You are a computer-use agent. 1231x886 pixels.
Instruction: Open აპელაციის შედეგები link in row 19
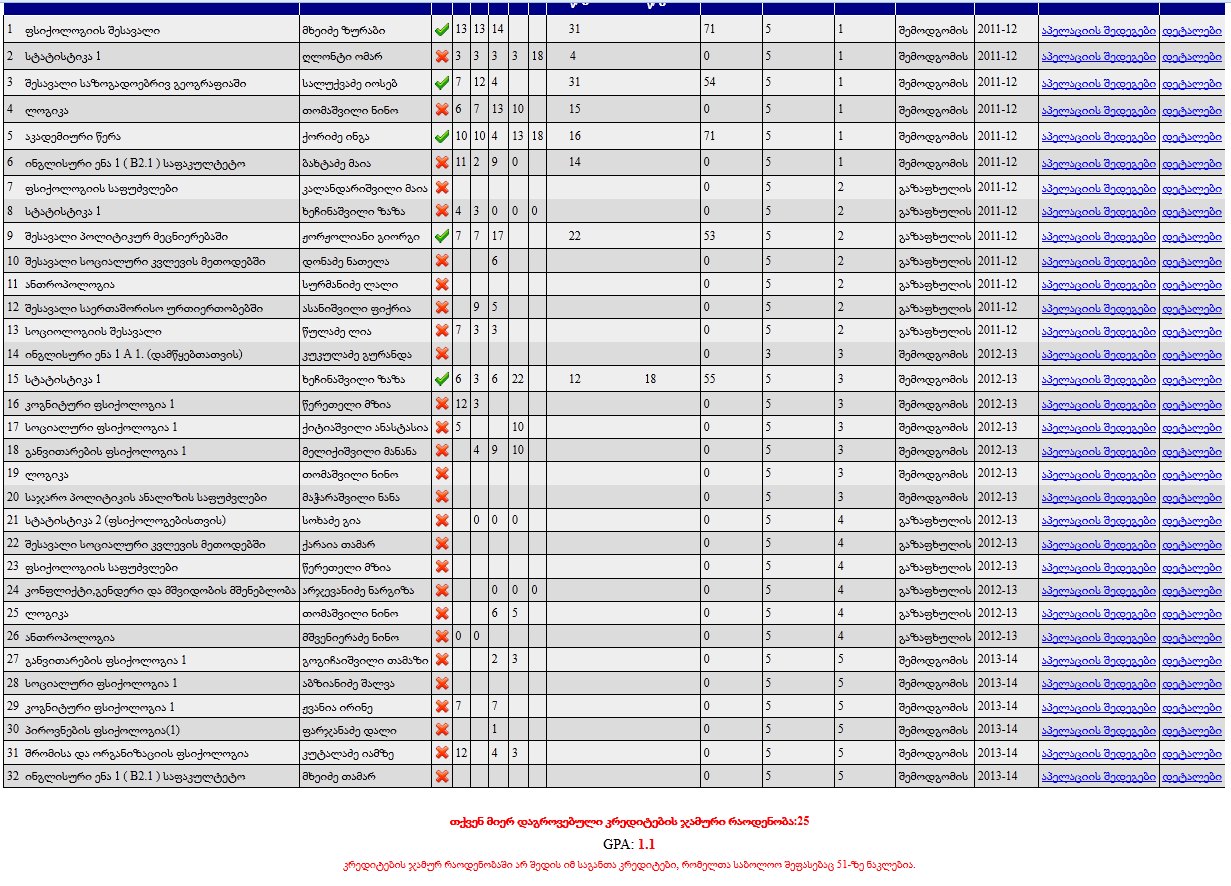pyautogui.click(x=1098, y=475)
